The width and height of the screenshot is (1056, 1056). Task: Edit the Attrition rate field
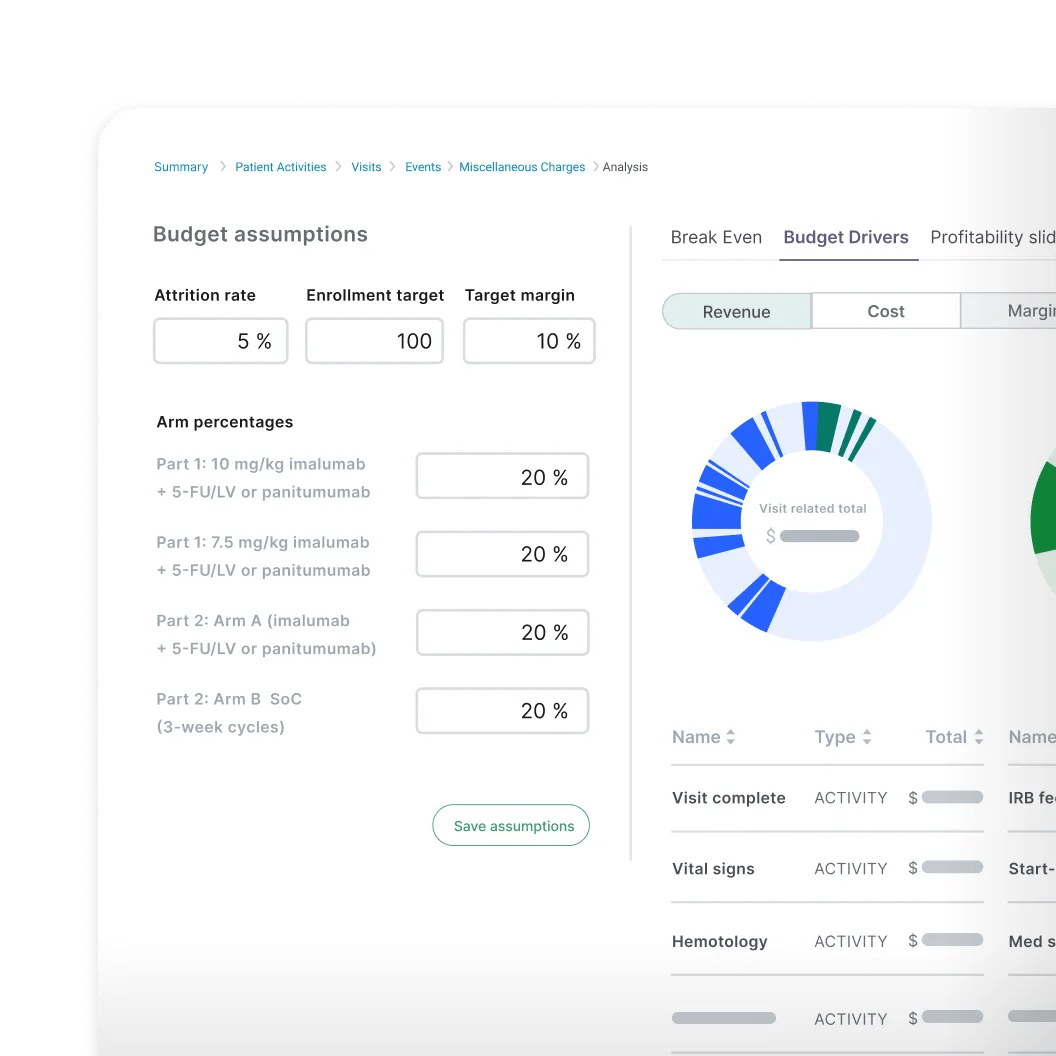click(x=220, y=341)
